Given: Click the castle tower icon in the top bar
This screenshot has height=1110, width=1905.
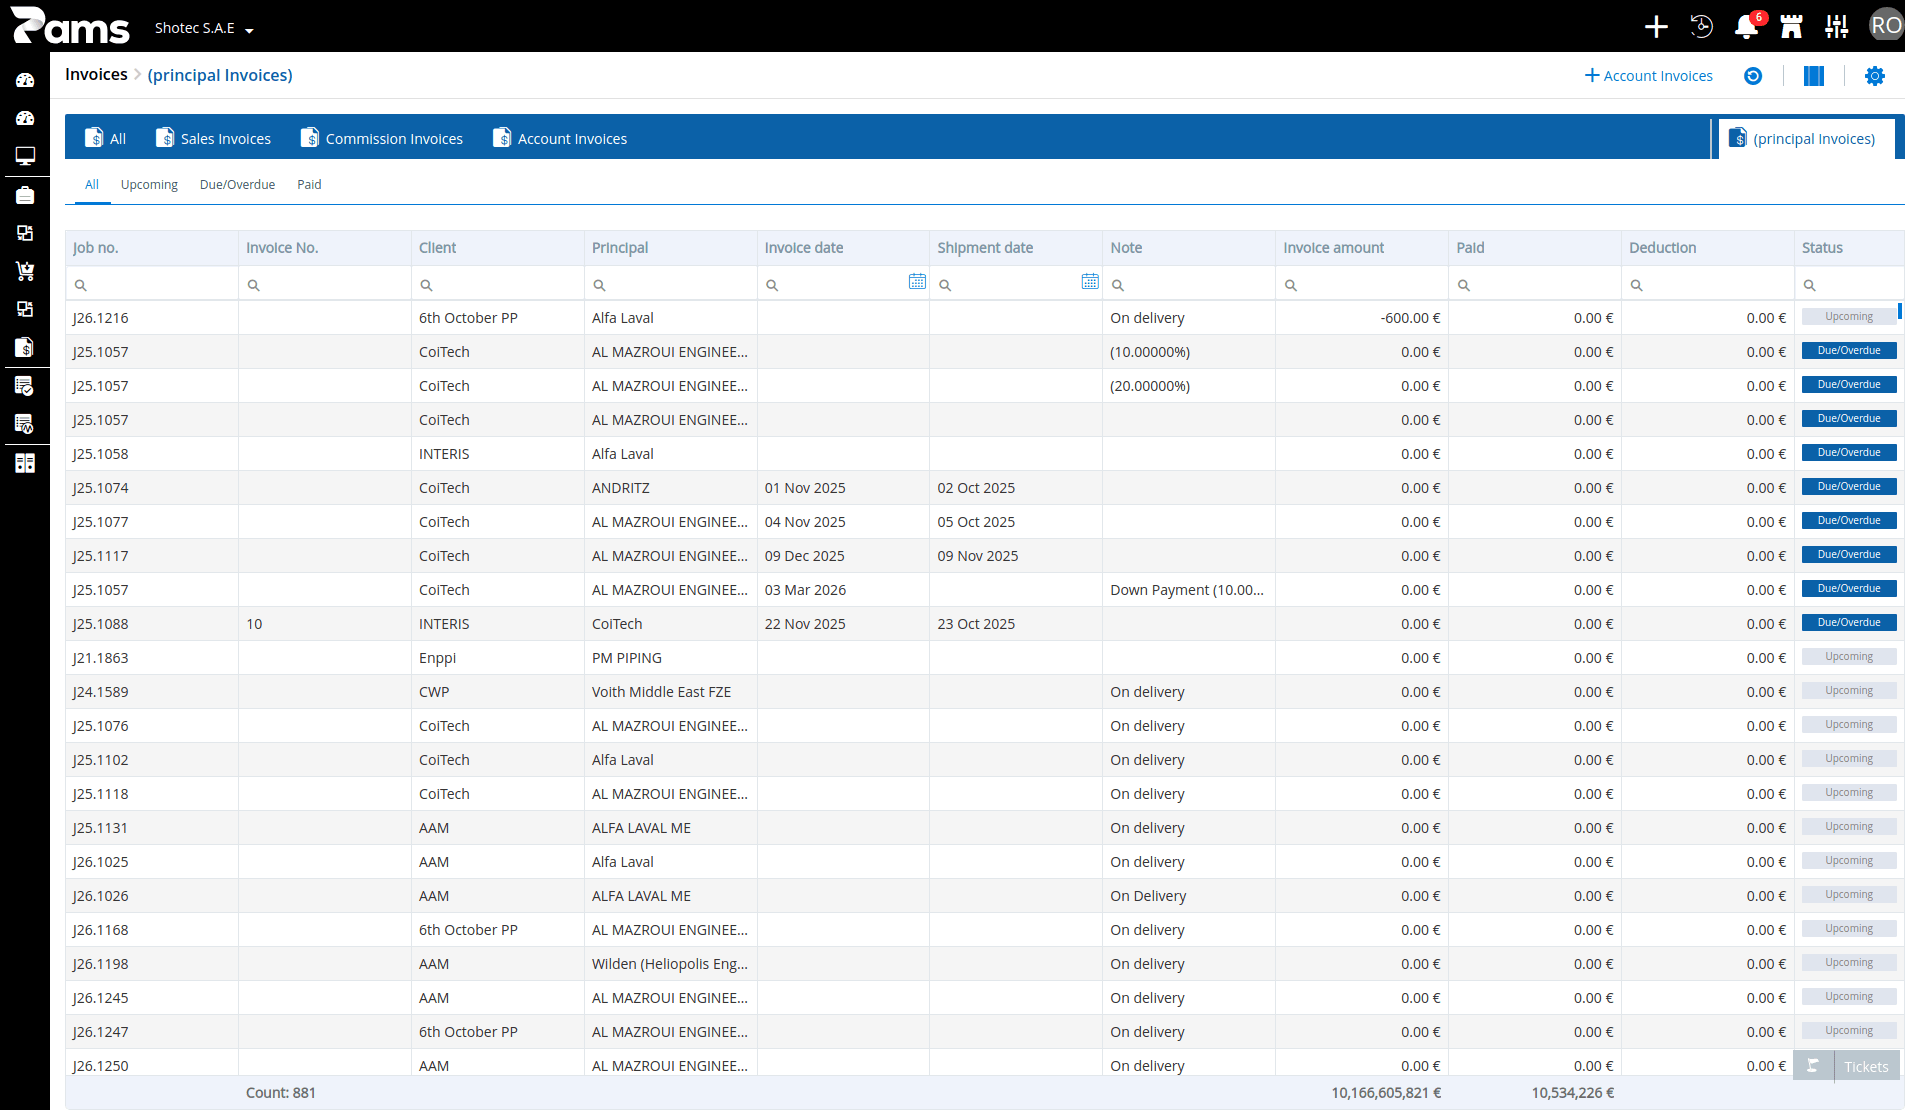Looking at the screenshot, I should (1791, 27).
